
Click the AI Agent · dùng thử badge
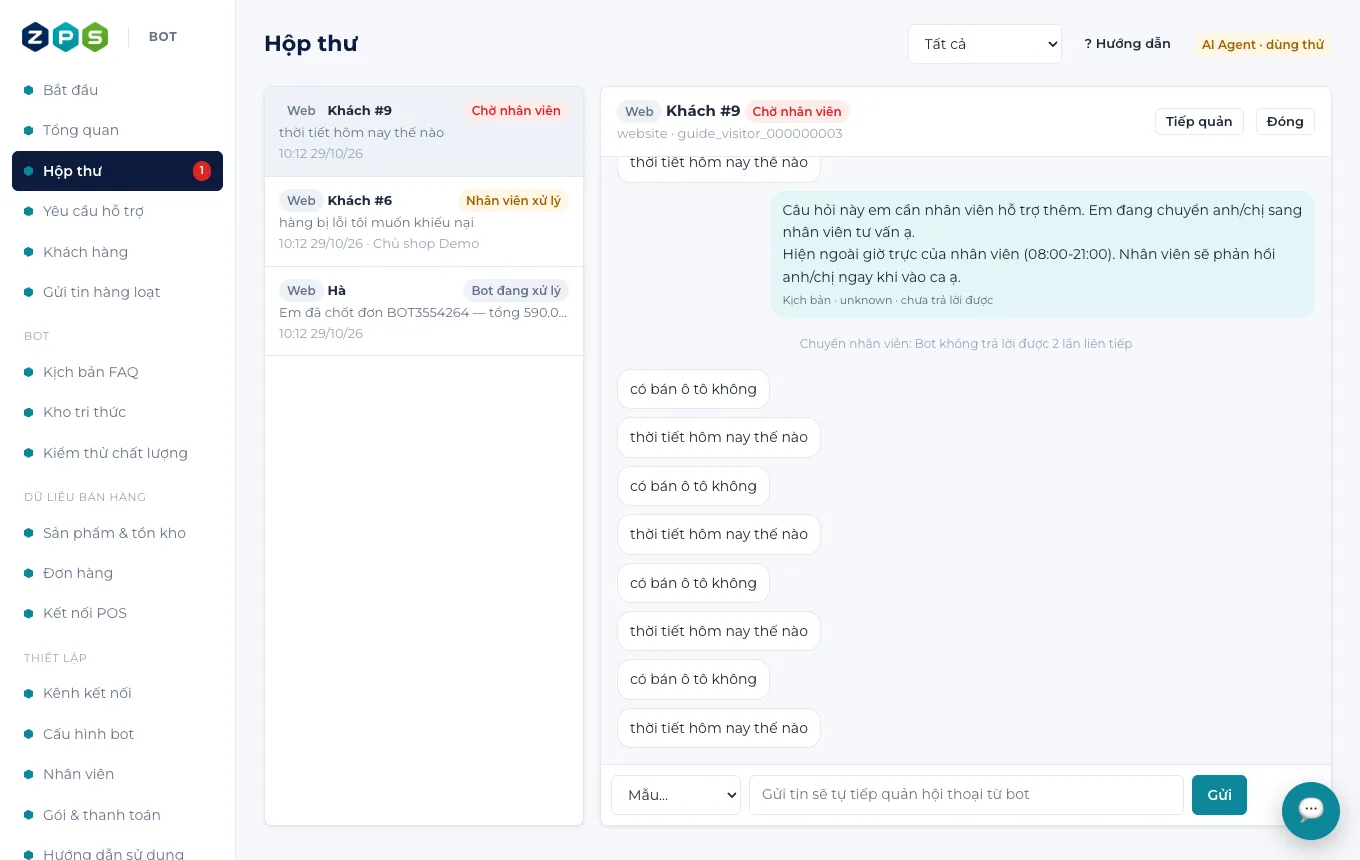pyautogui.click(x=1263, y=45)
